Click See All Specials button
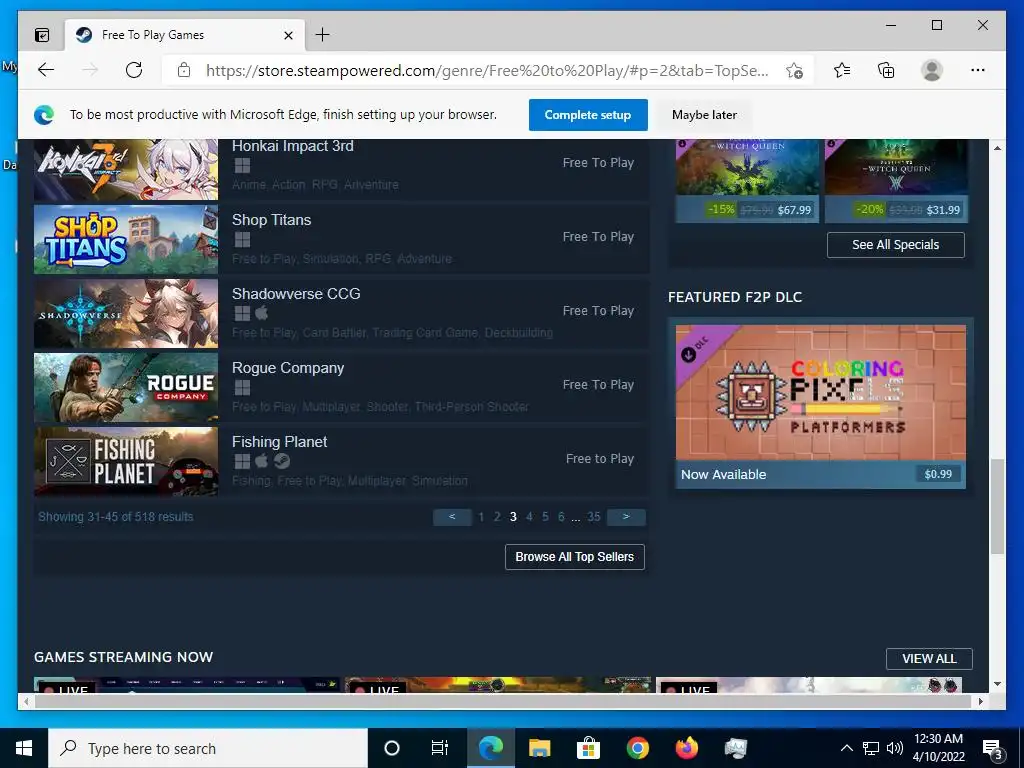The width and height of the screenshot is (1024, 768). click(x=895, y=245)
